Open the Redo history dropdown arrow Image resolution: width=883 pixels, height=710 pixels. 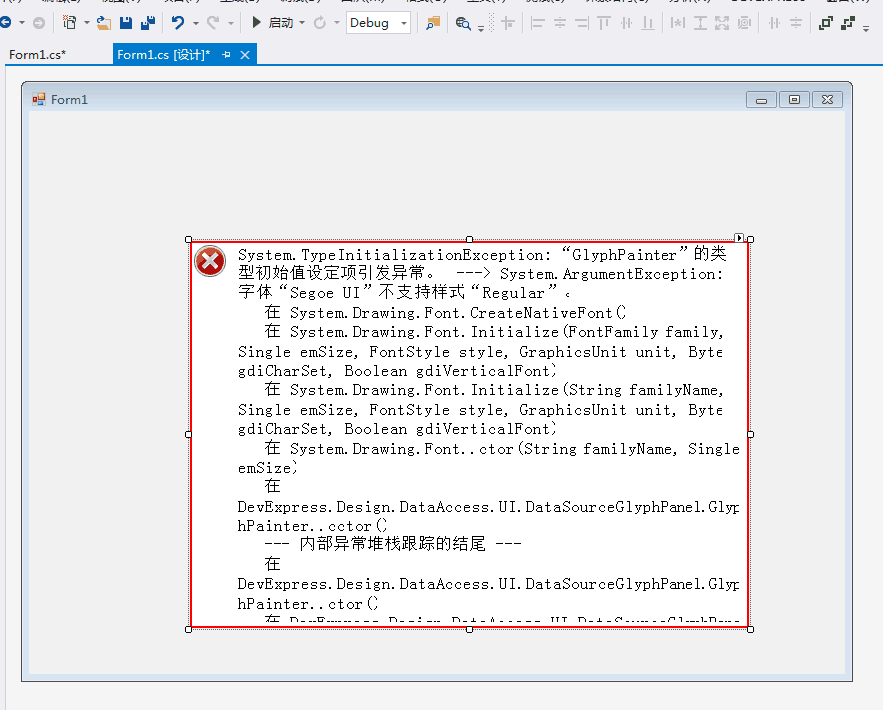coord(230,23)
